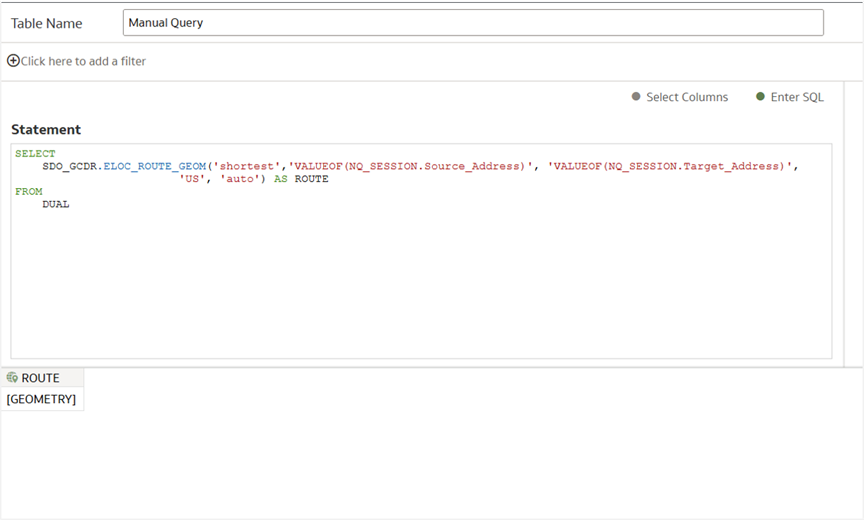Click ELOC_ROUTE_GEOM in the SQL statement
This screenshot has width=864, height=520.
155,166
